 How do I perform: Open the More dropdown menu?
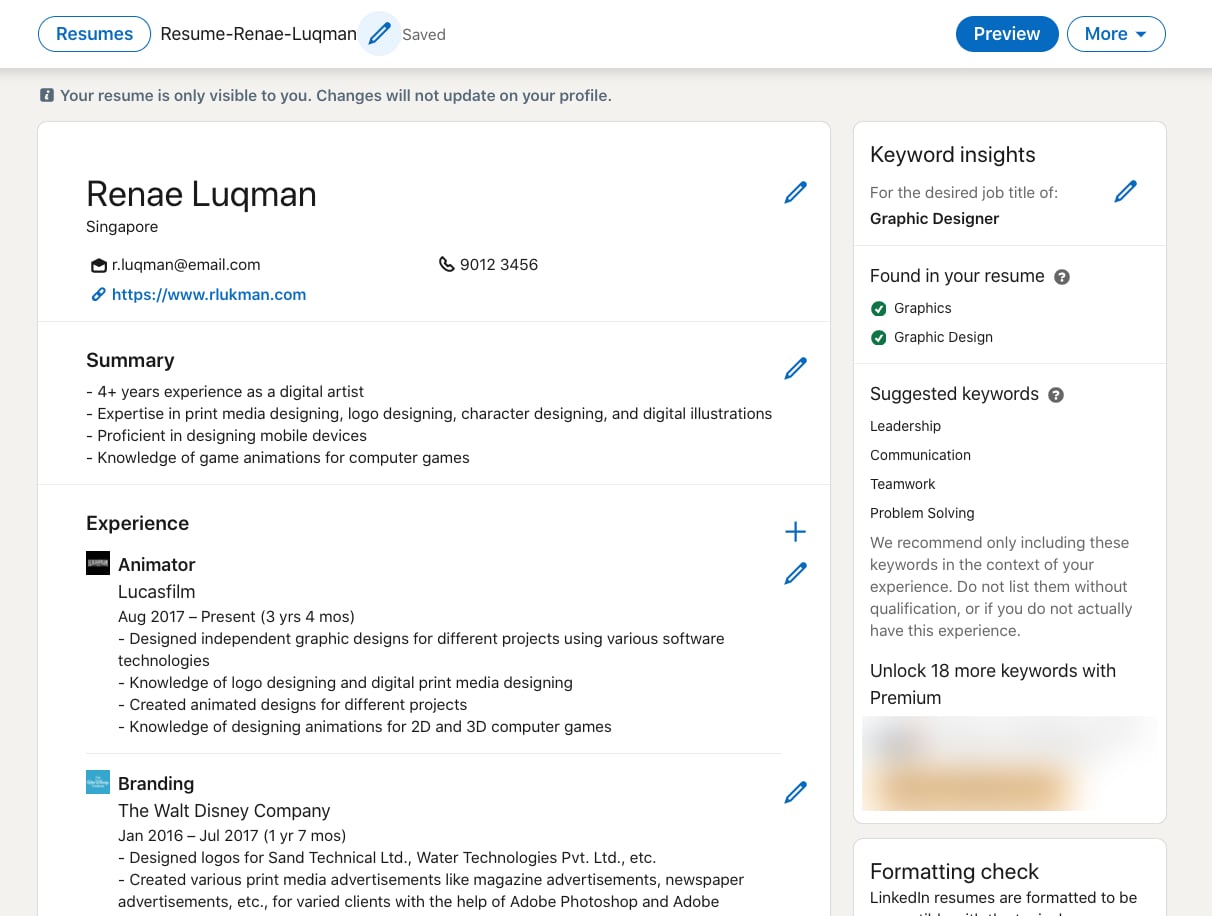[x=1115, y=34]
